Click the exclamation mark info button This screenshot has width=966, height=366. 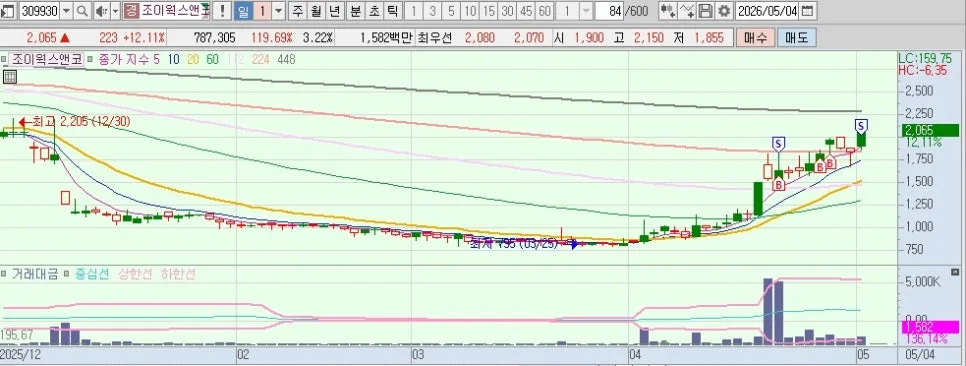click(222, 10)
